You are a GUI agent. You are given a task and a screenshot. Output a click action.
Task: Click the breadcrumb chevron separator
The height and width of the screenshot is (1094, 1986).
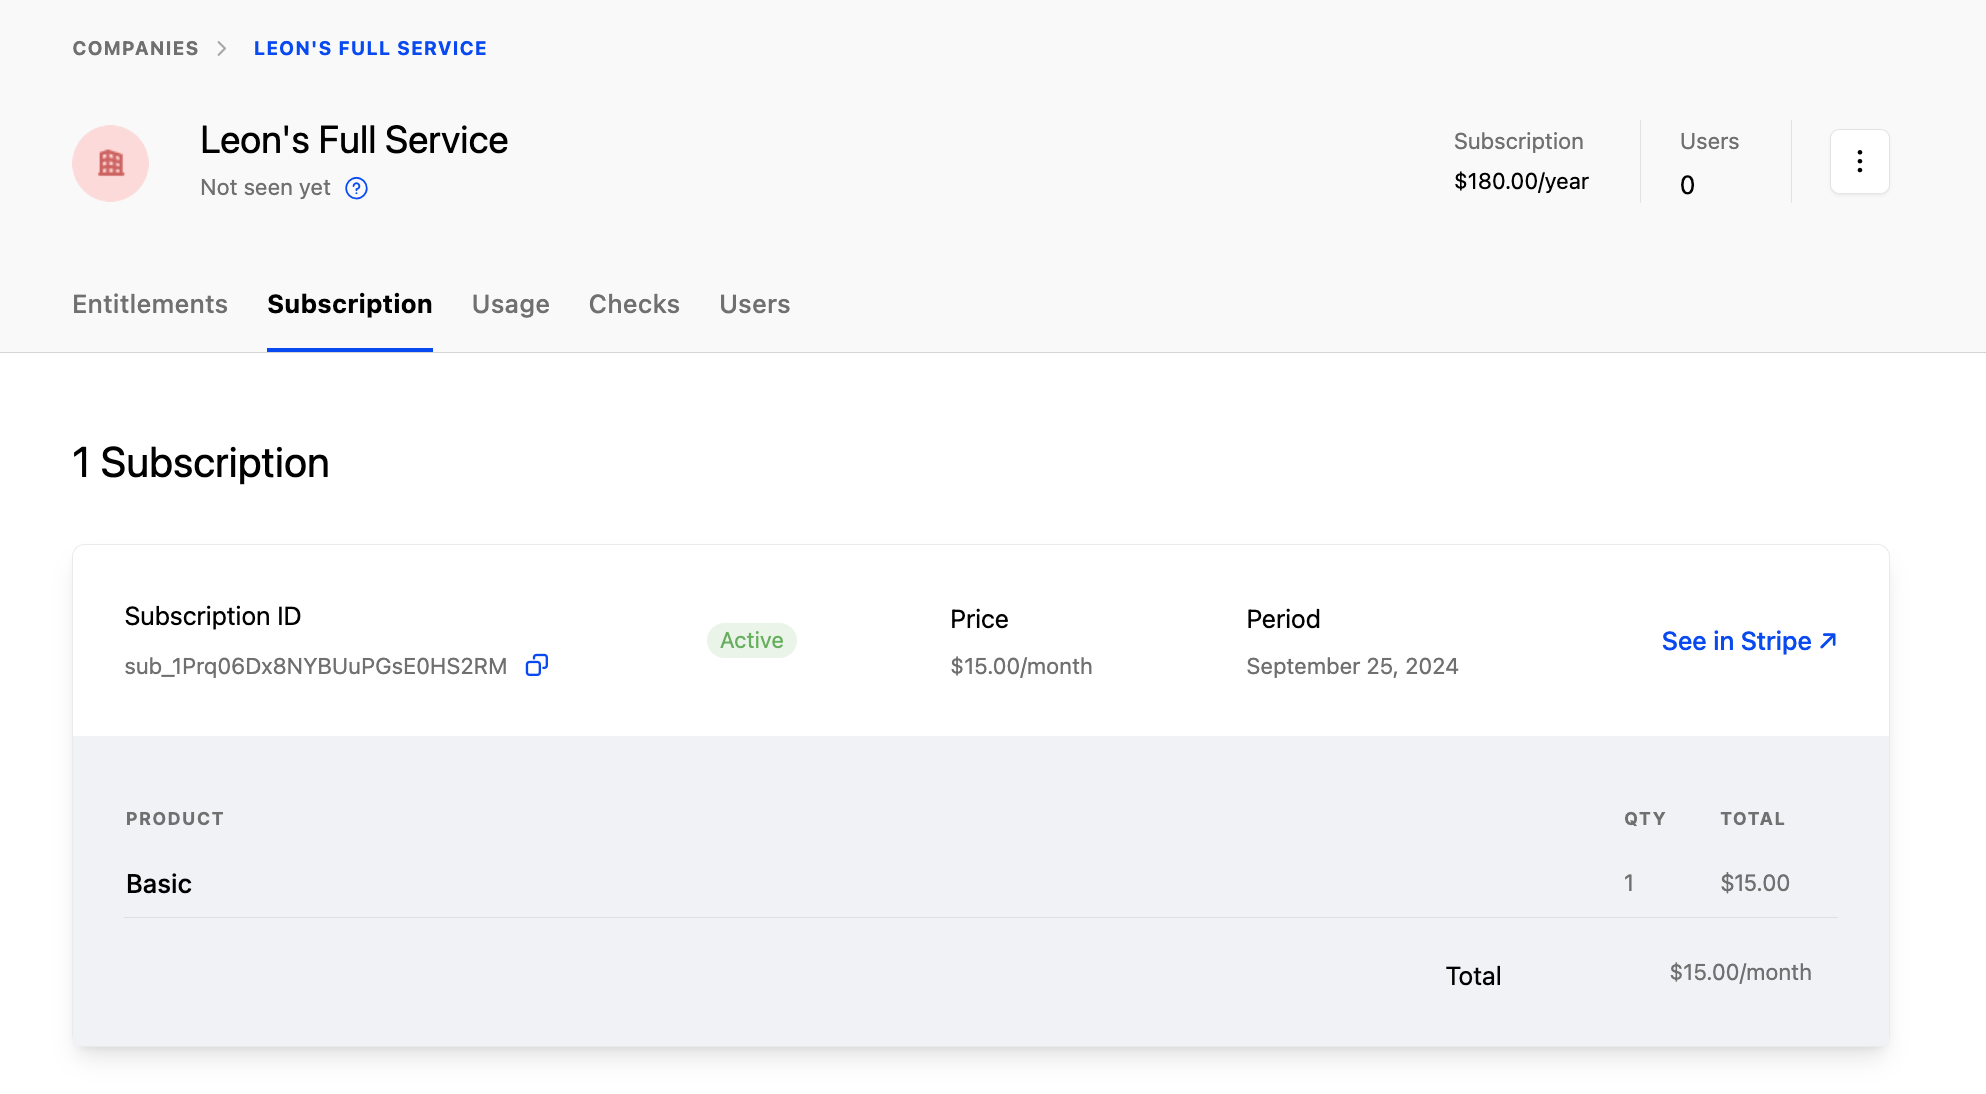point(222,47)
